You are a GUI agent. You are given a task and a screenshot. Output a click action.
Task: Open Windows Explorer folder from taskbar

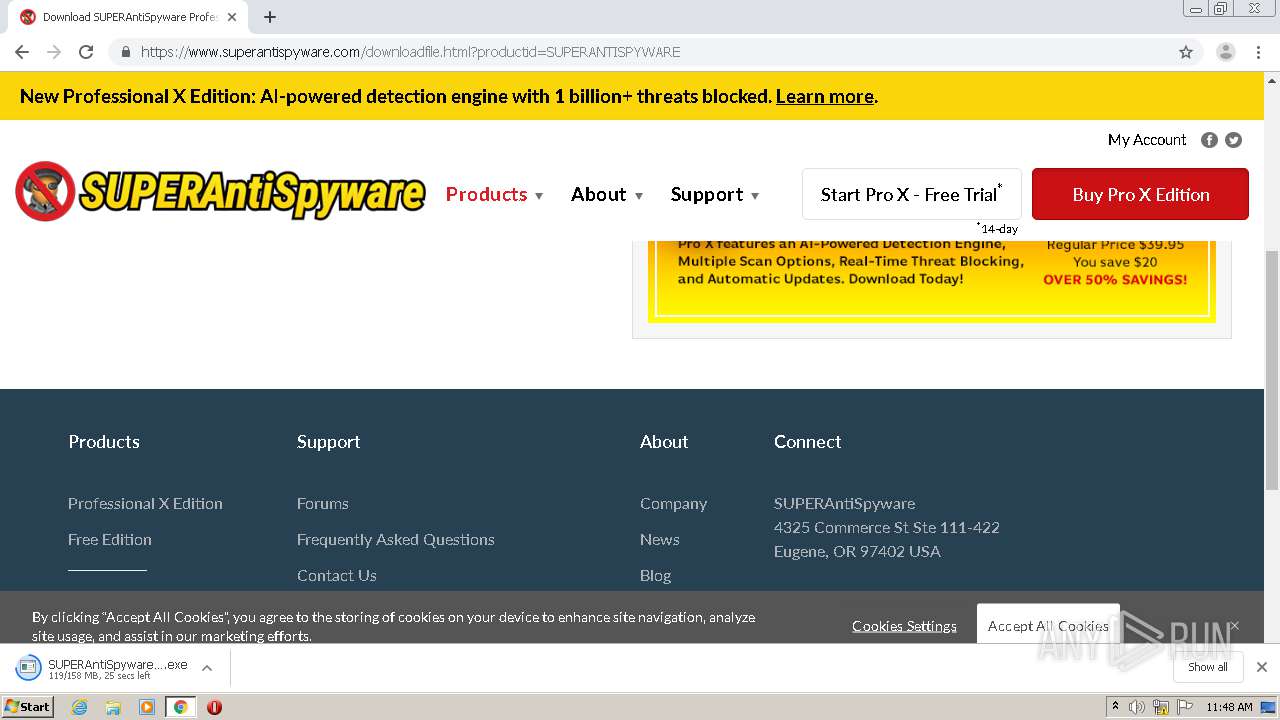(113, 707)
